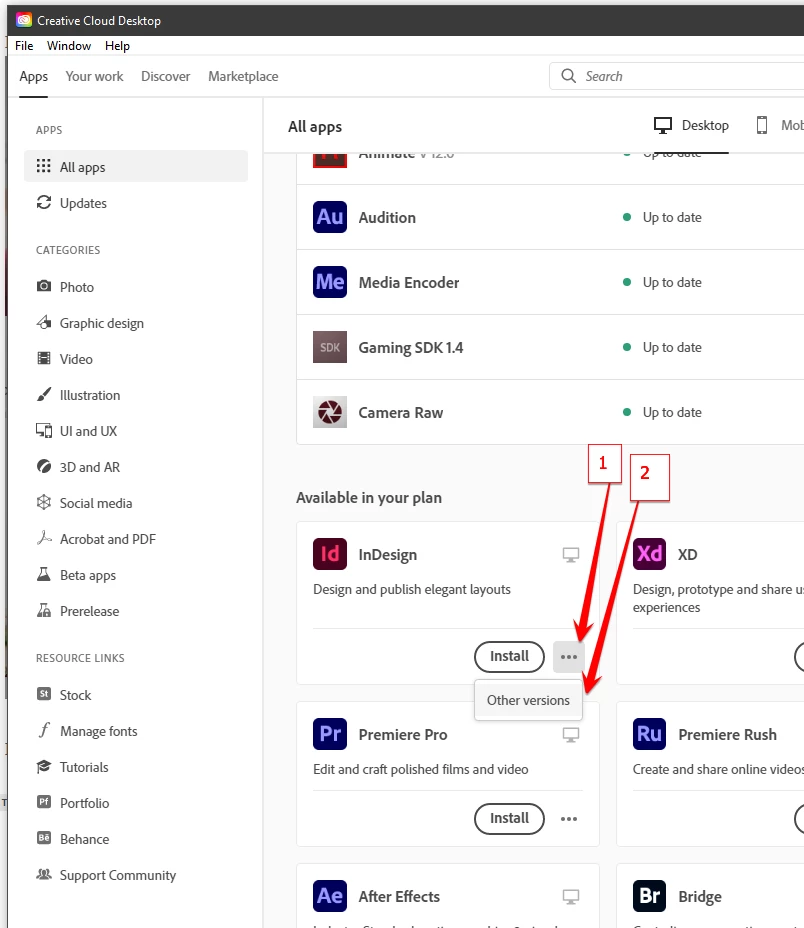Image resolution: width=804 pixels, height=928 pixels.
Task: Click the All apps grid icon
Action: pyautogui.click(x=43, y=166)
